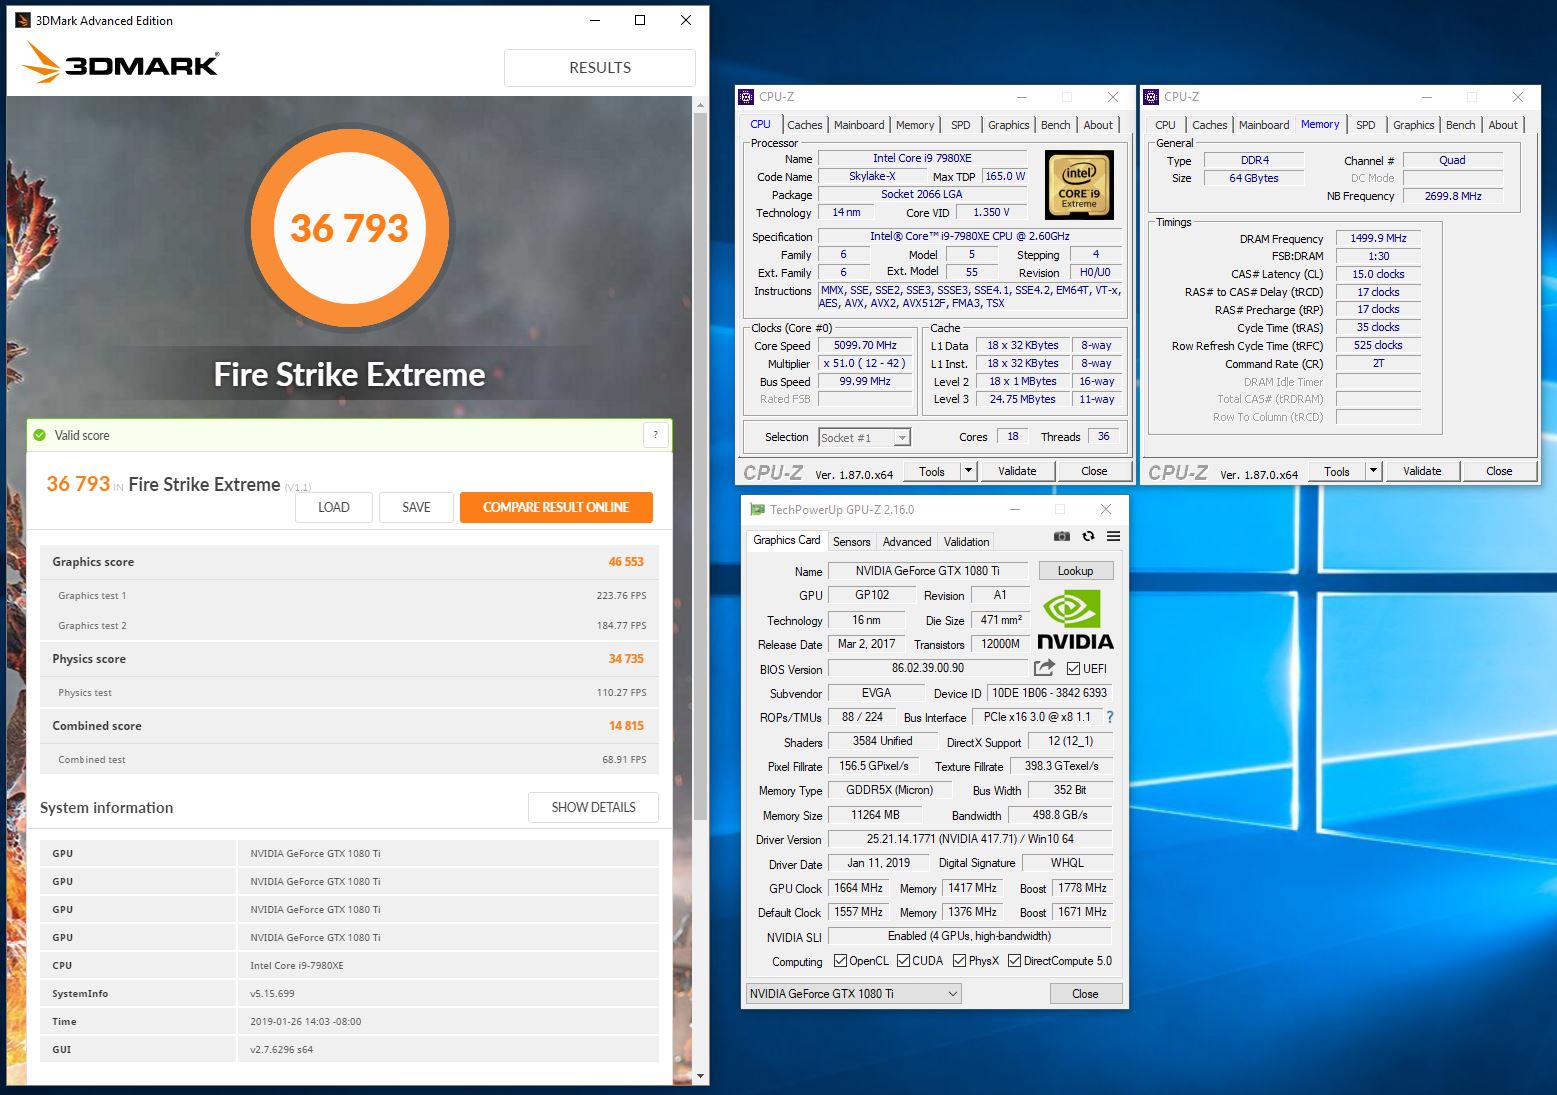Expand Tools dropdown arrow in left CPU-Z

point(968,471)
